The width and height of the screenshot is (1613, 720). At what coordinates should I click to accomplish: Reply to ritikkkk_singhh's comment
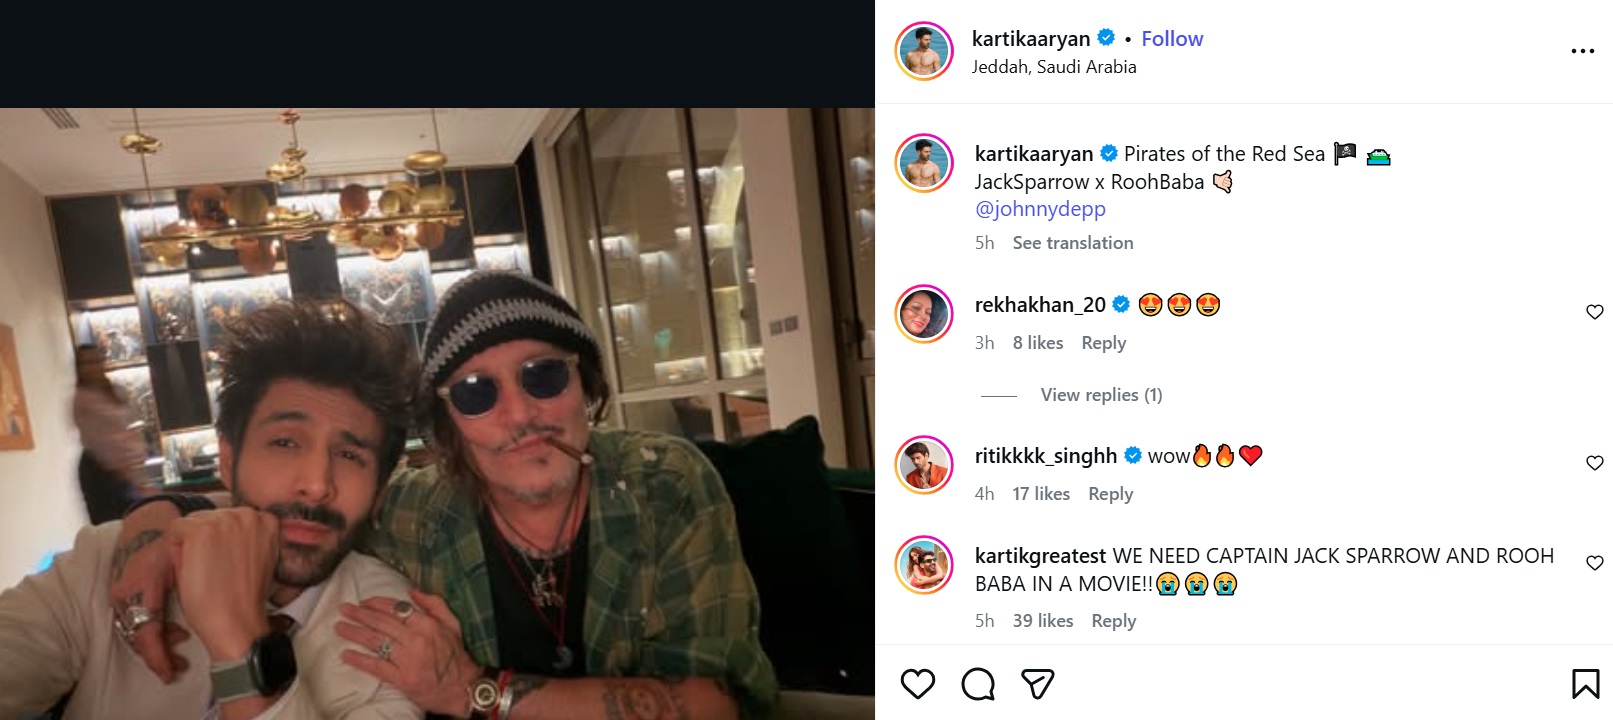point(1111,494)
